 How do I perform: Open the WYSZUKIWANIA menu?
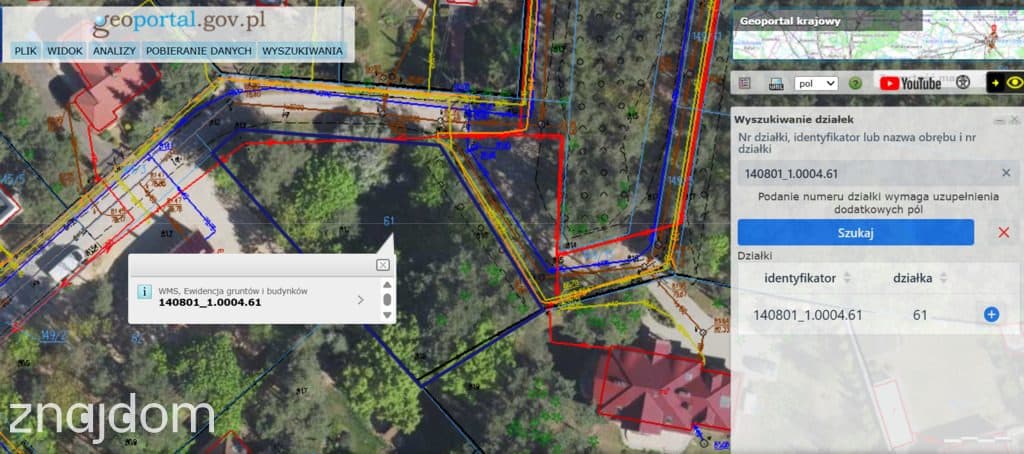pos(302,51)
